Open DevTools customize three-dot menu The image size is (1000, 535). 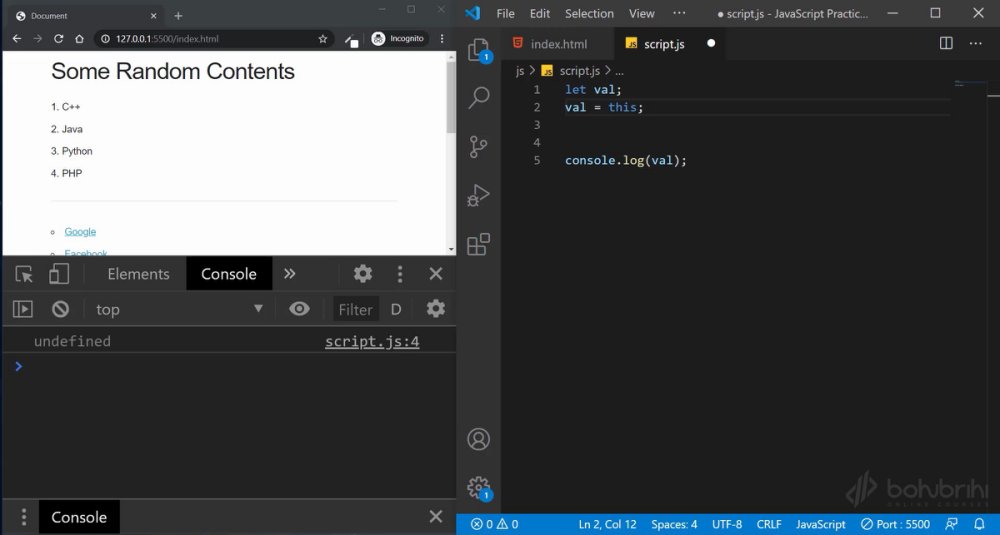click(400, 274)
